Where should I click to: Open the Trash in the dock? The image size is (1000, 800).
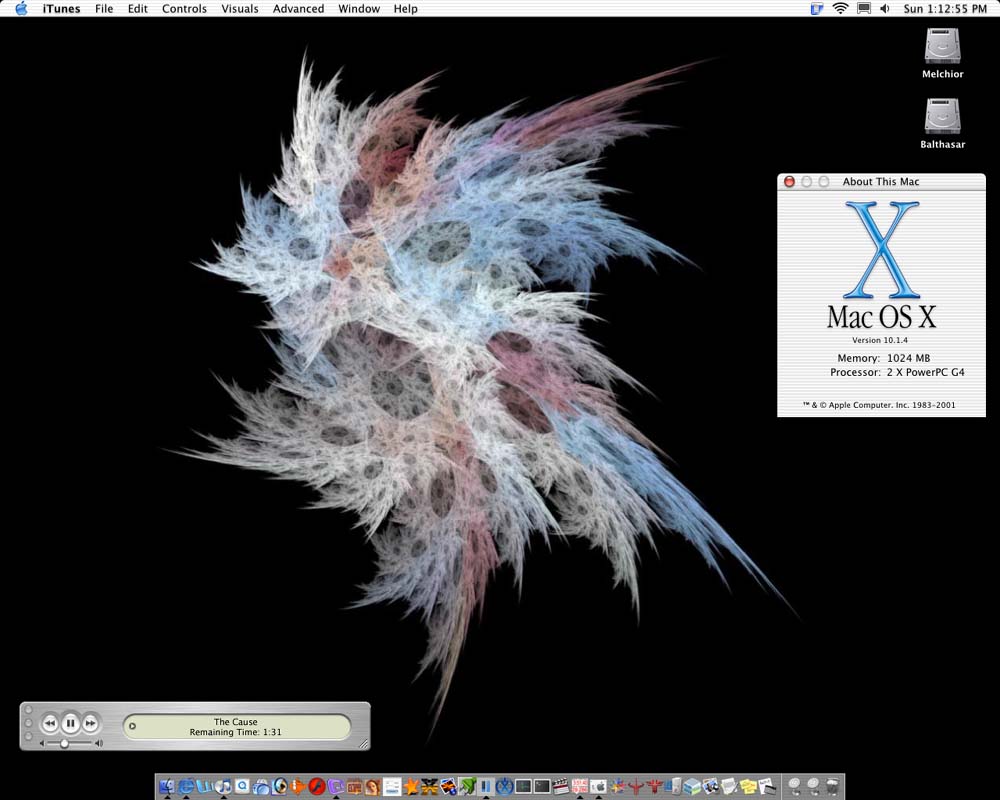pyautogui.click(x=832, y=786)
